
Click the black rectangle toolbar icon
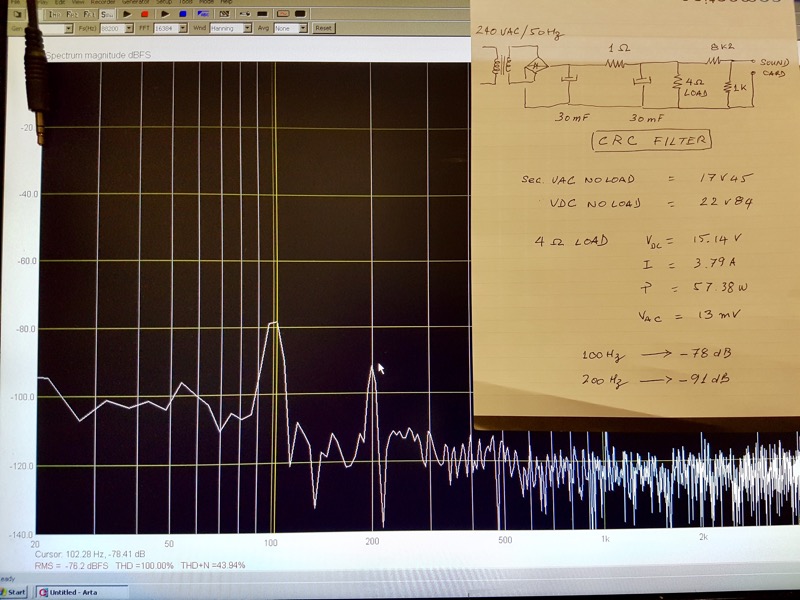[x=262, y=14]
